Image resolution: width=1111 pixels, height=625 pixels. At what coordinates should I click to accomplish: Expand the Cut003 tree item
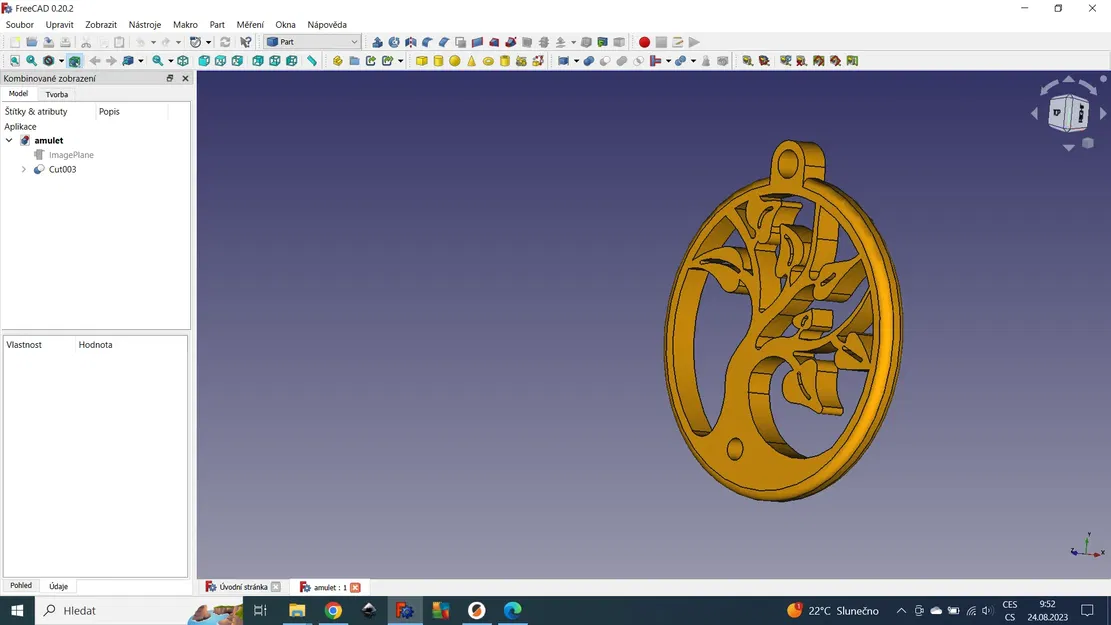(24, 169)
